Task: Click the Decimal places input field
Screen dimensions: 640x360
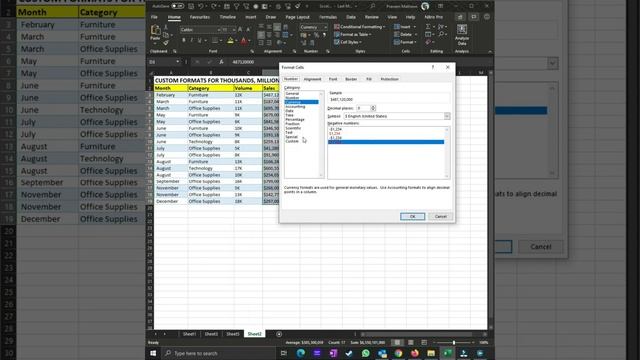Action: (x=363, y=108)
